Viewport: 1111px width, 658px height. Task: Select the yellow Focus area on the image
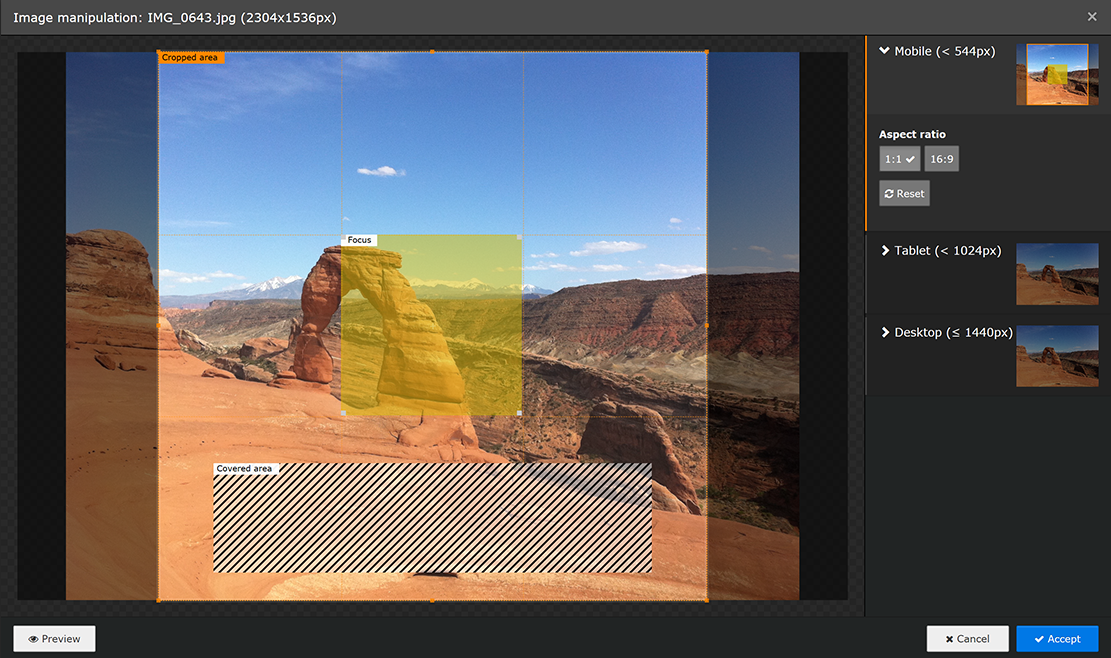[430, 325]
